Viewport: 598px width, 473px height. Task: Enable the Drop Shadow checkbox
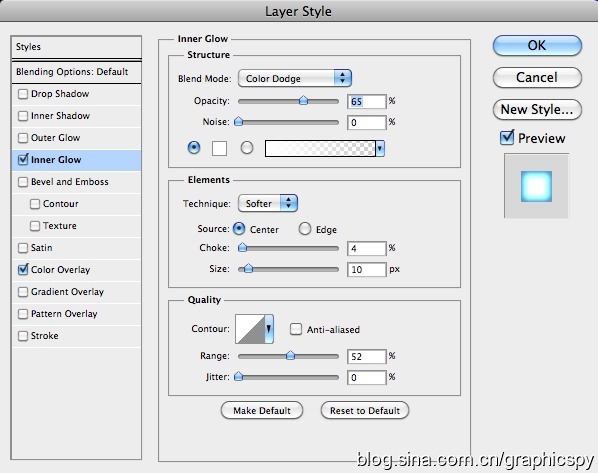click(x=23, y=94)
